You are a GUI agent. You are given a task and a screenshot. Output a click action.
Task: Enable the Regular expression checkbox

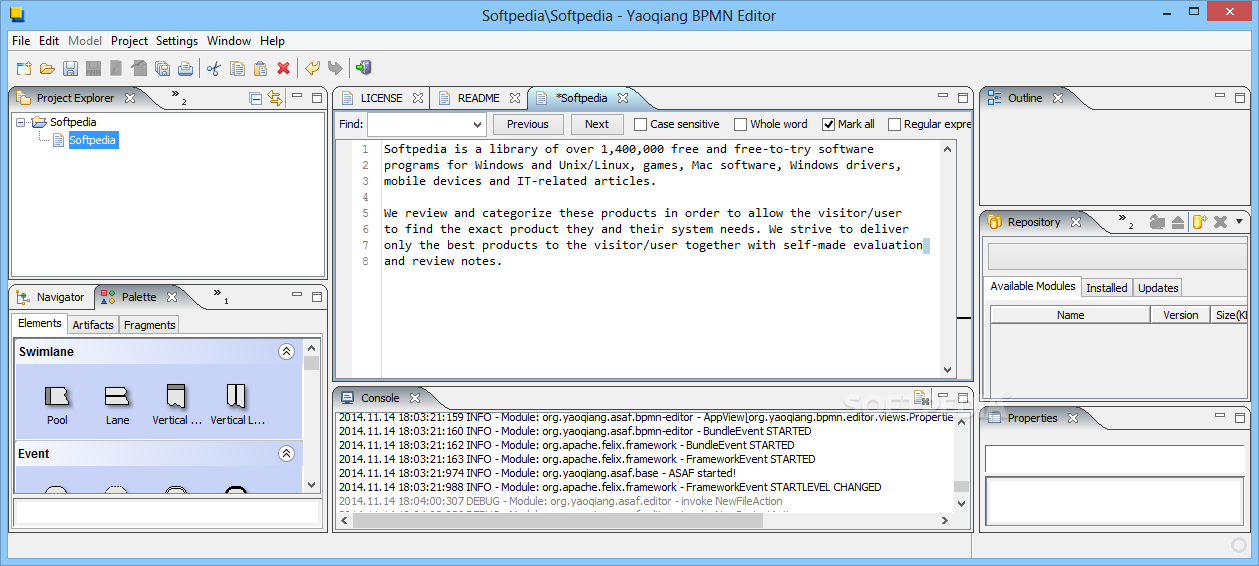[x=894, y=124]
